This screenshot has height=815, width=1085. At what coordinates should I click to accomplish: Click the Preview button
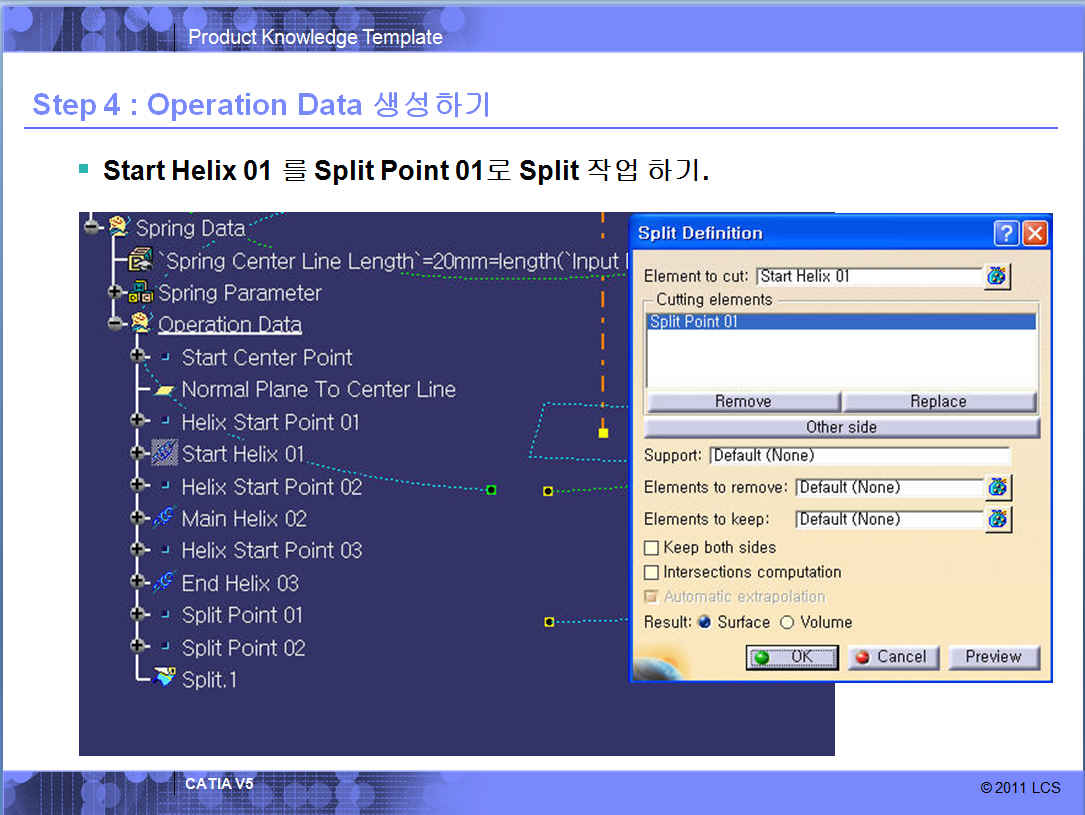coord(993,657)
